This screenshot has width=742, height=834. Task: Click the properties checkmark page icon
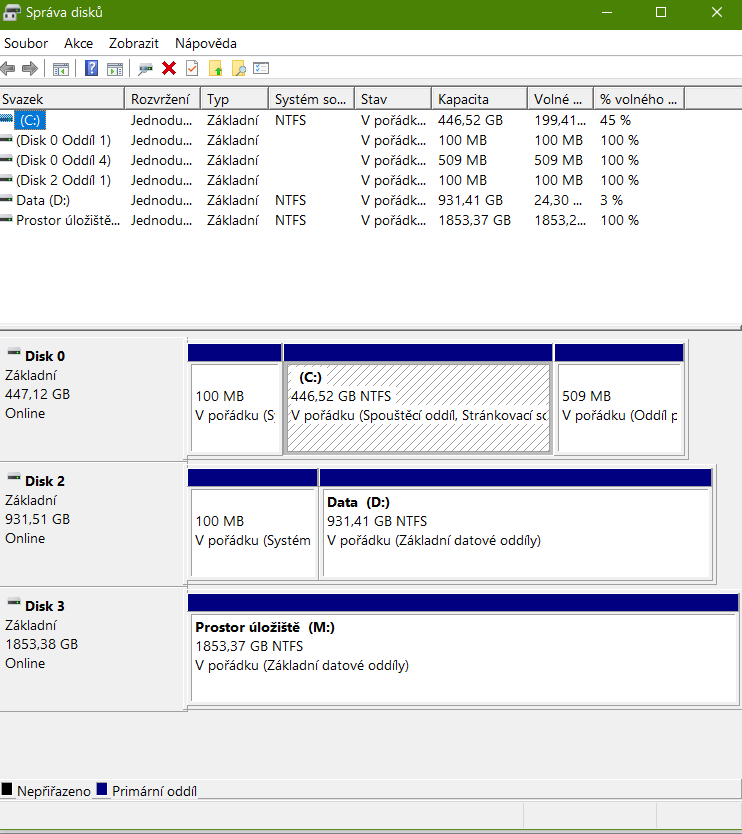192,68
